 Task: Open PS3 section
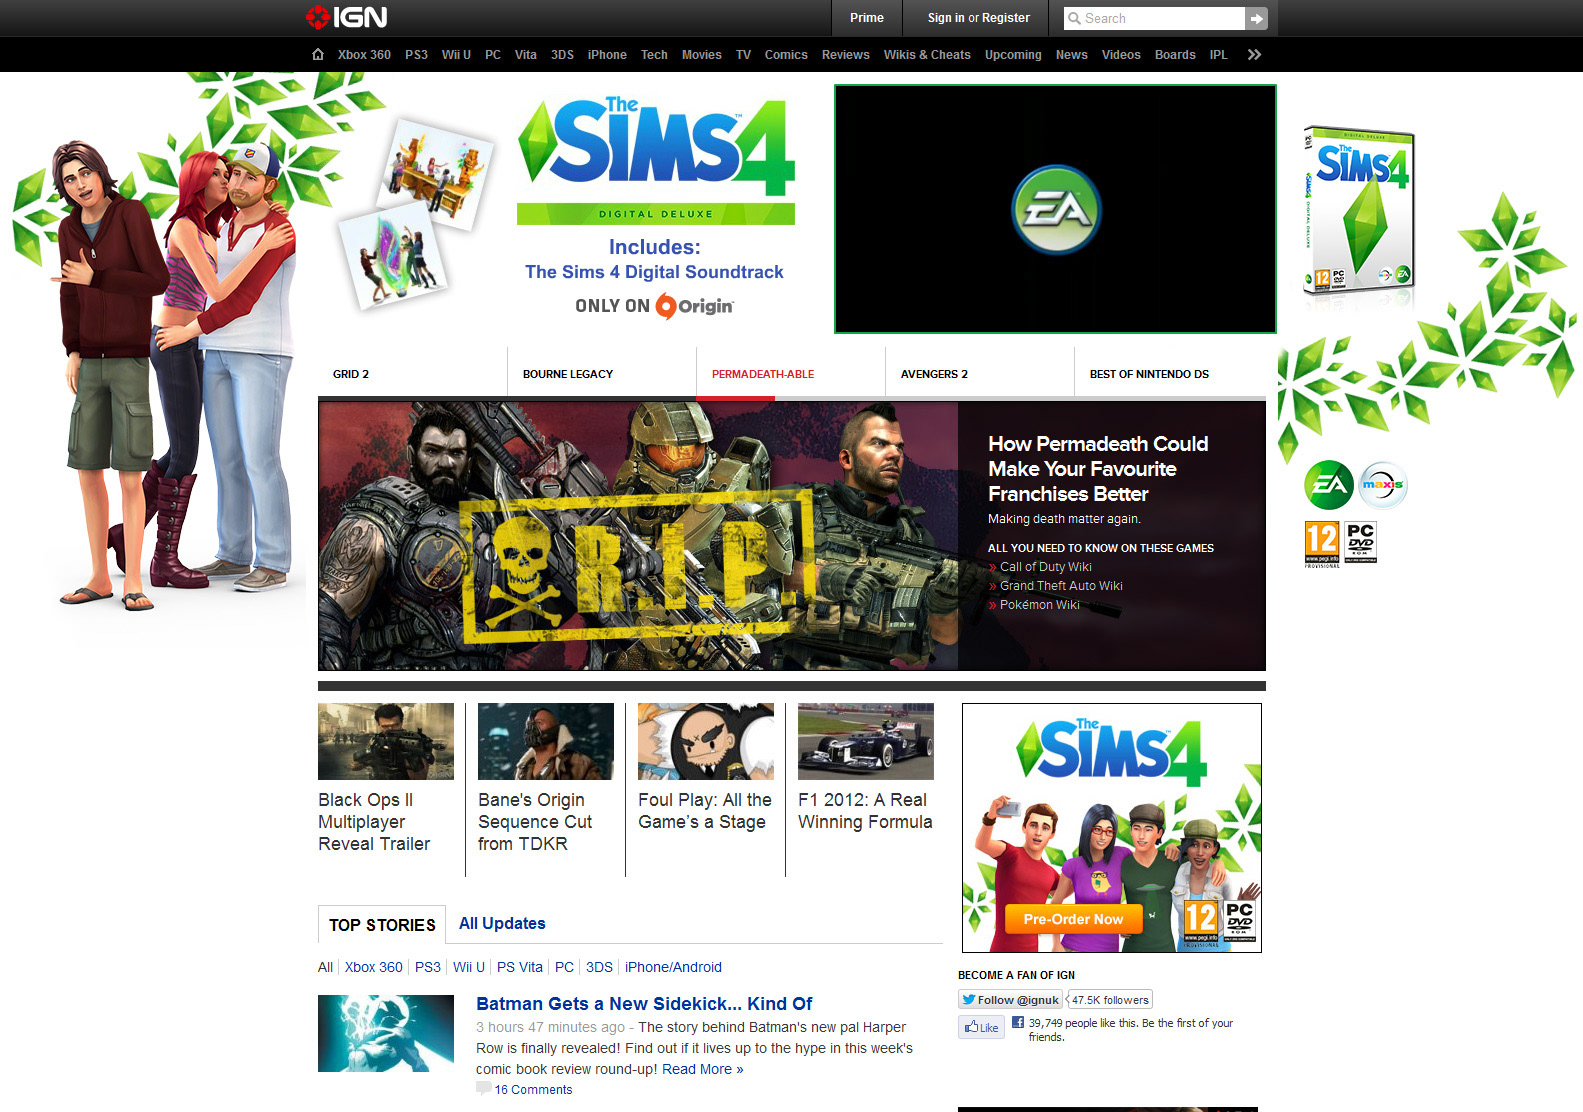416,55
